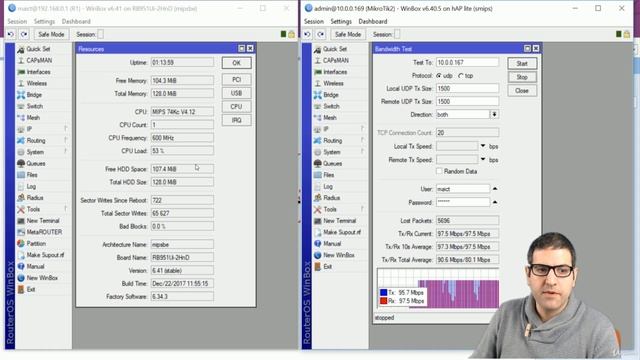Click USB button in Resources window
The width and height of the screenshot is (640, 360).
tap(236, 93)
